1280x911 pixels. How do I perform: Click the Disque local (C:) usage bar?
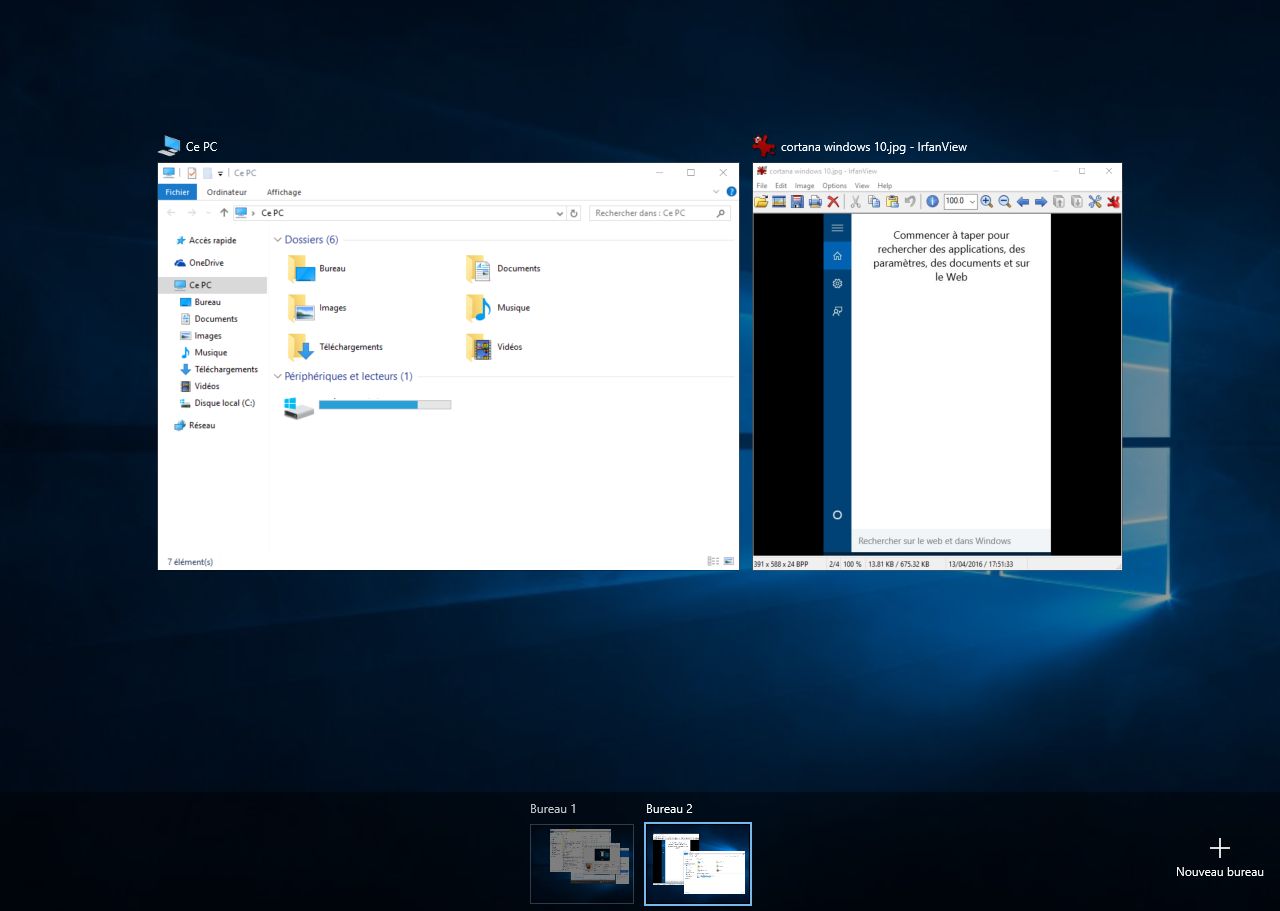pos(385,405)
